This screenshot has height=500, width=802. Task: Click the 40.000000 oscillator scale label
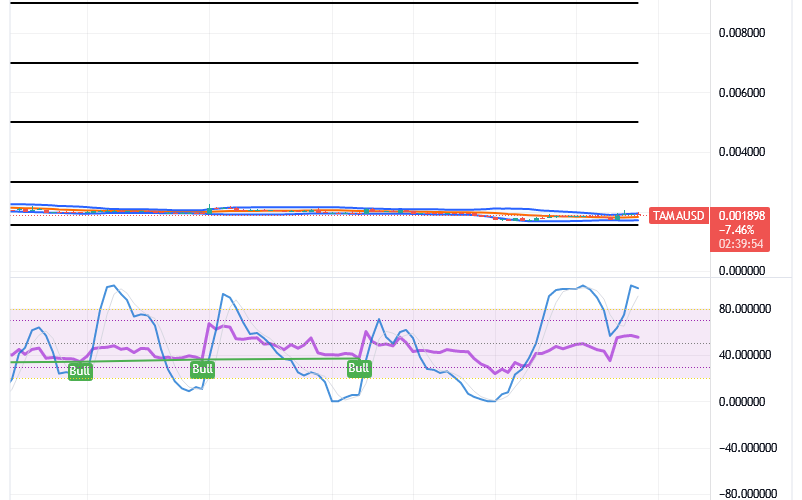click(x=744, y=355)
